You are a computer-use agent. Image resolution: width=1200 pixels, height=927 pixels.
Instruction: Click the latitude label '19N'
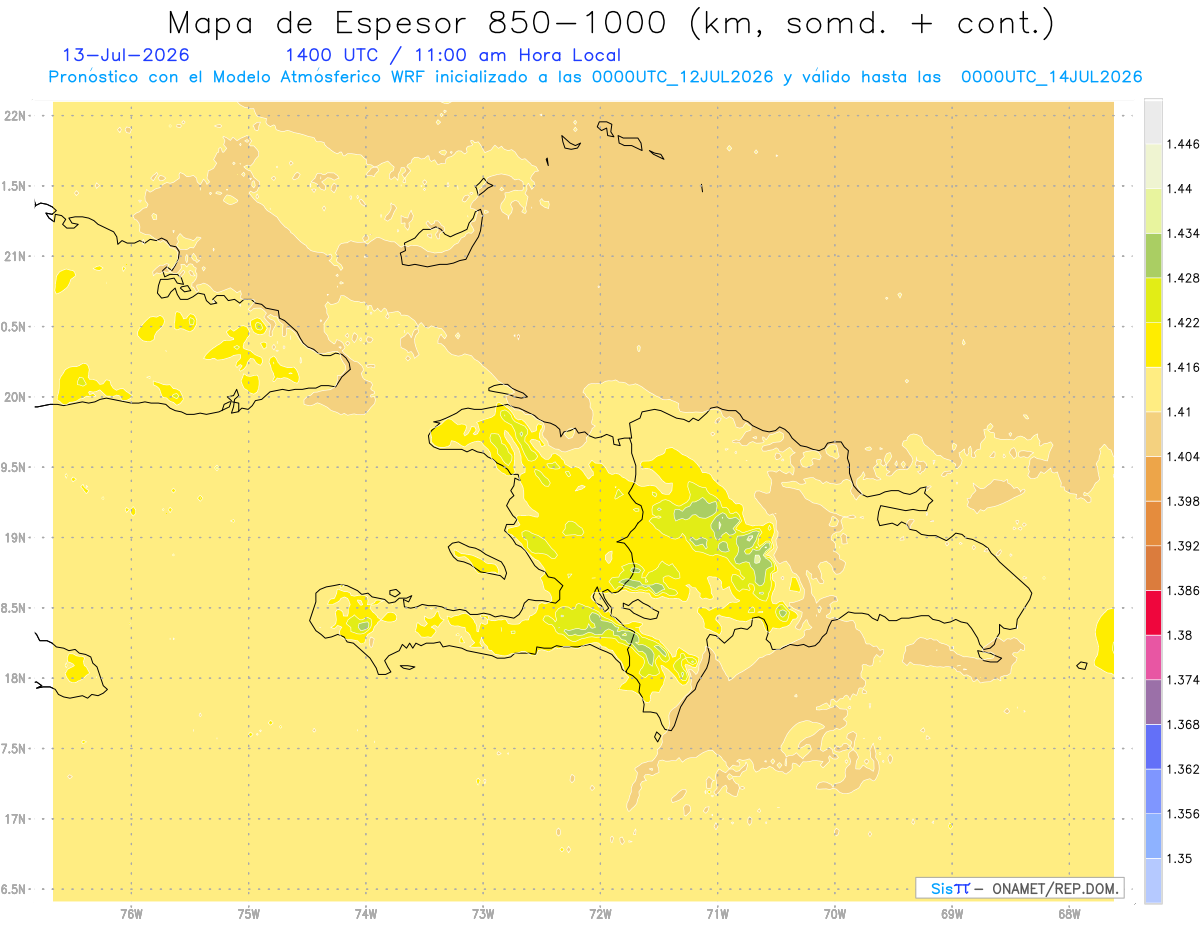click(15, 537)
